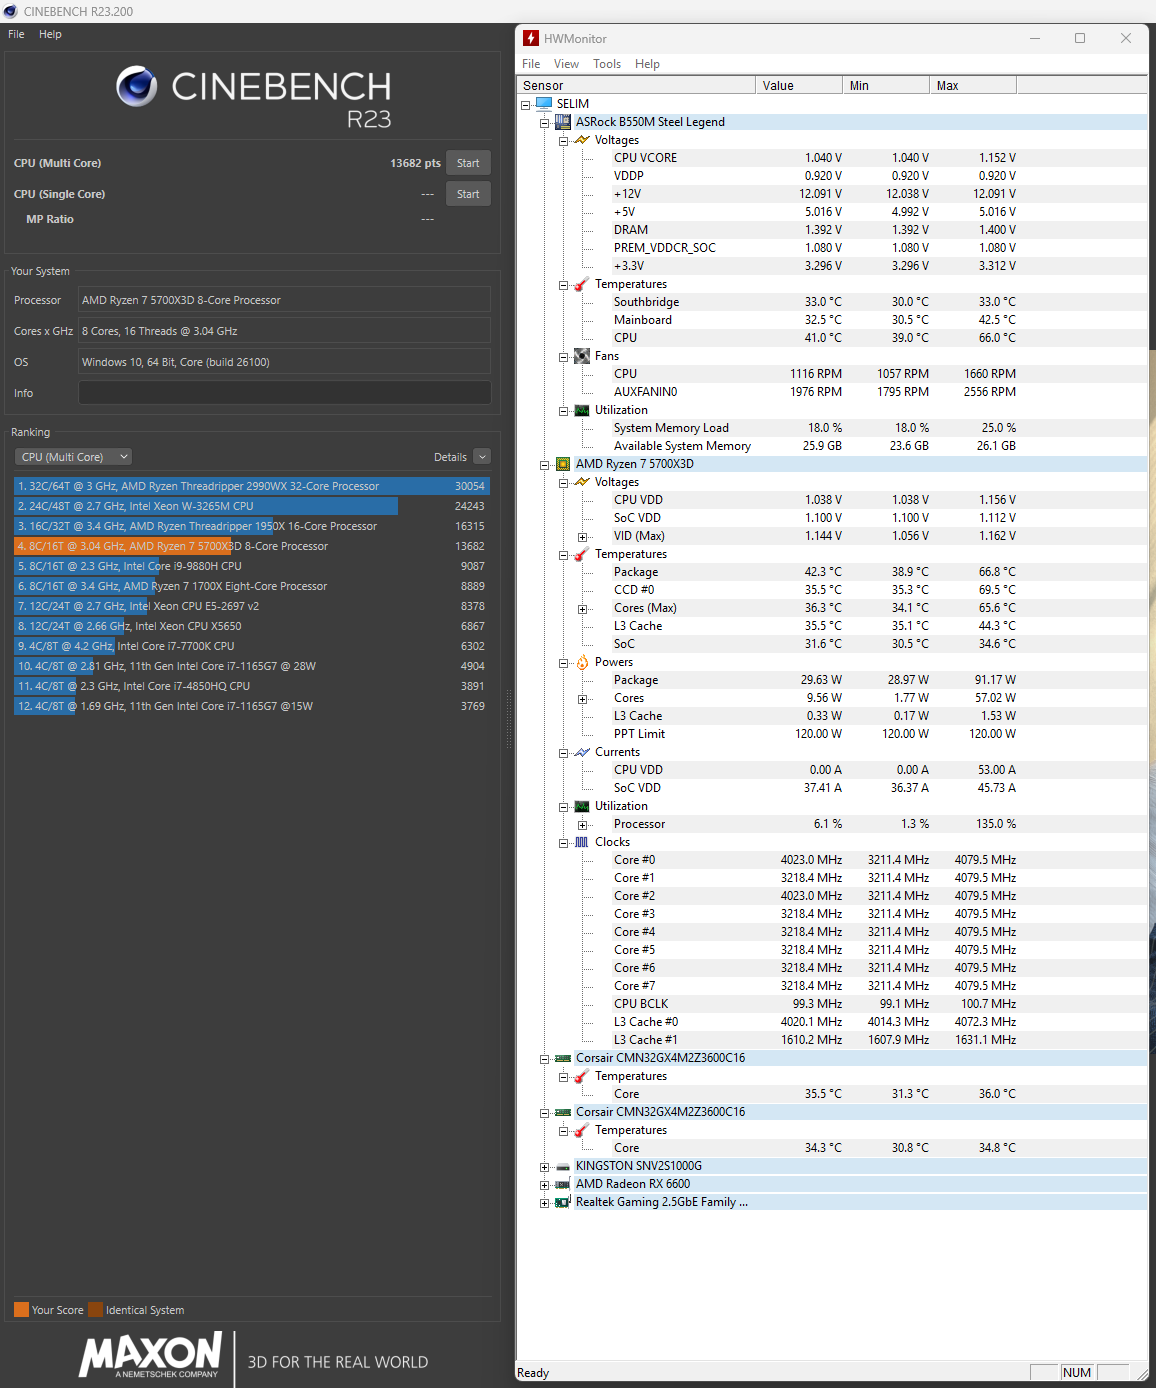Screen dimensions: 1156x1388
Task: Click the Value column header
Action: [799, 86]
